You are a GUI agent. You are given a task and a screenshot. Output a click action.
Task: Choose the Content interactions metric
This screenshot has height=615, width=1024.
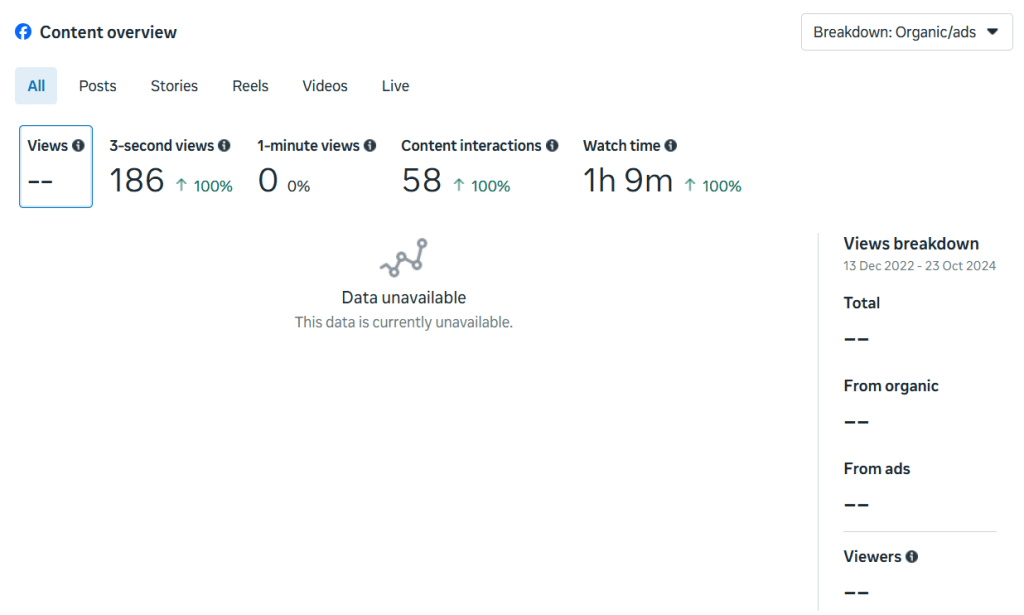pos(478,167)
